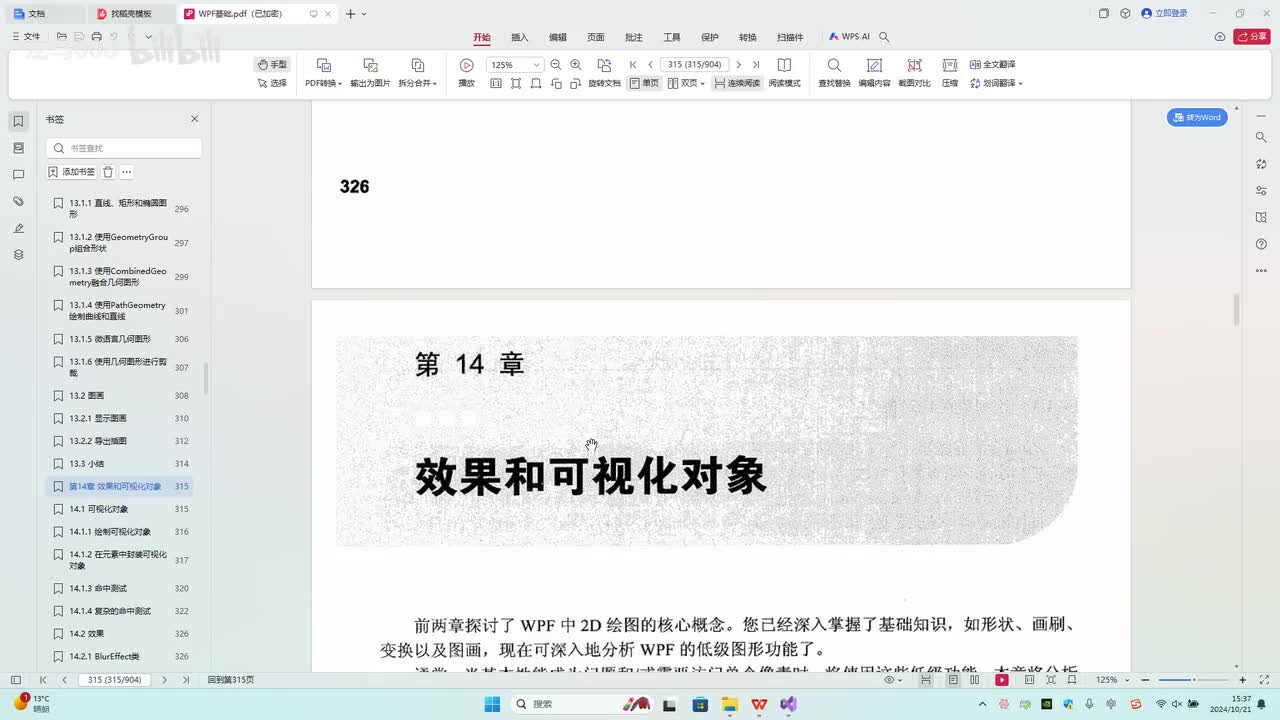Switch to the 找稻壳模板 tab
This screenshot has height=720, width=1280.
click(132, 14)
